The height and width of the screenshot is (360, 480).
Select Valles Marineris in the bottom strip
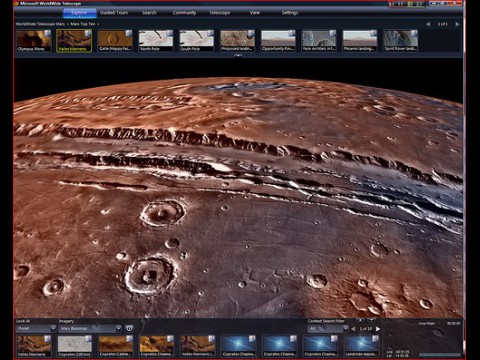(34, 346)
